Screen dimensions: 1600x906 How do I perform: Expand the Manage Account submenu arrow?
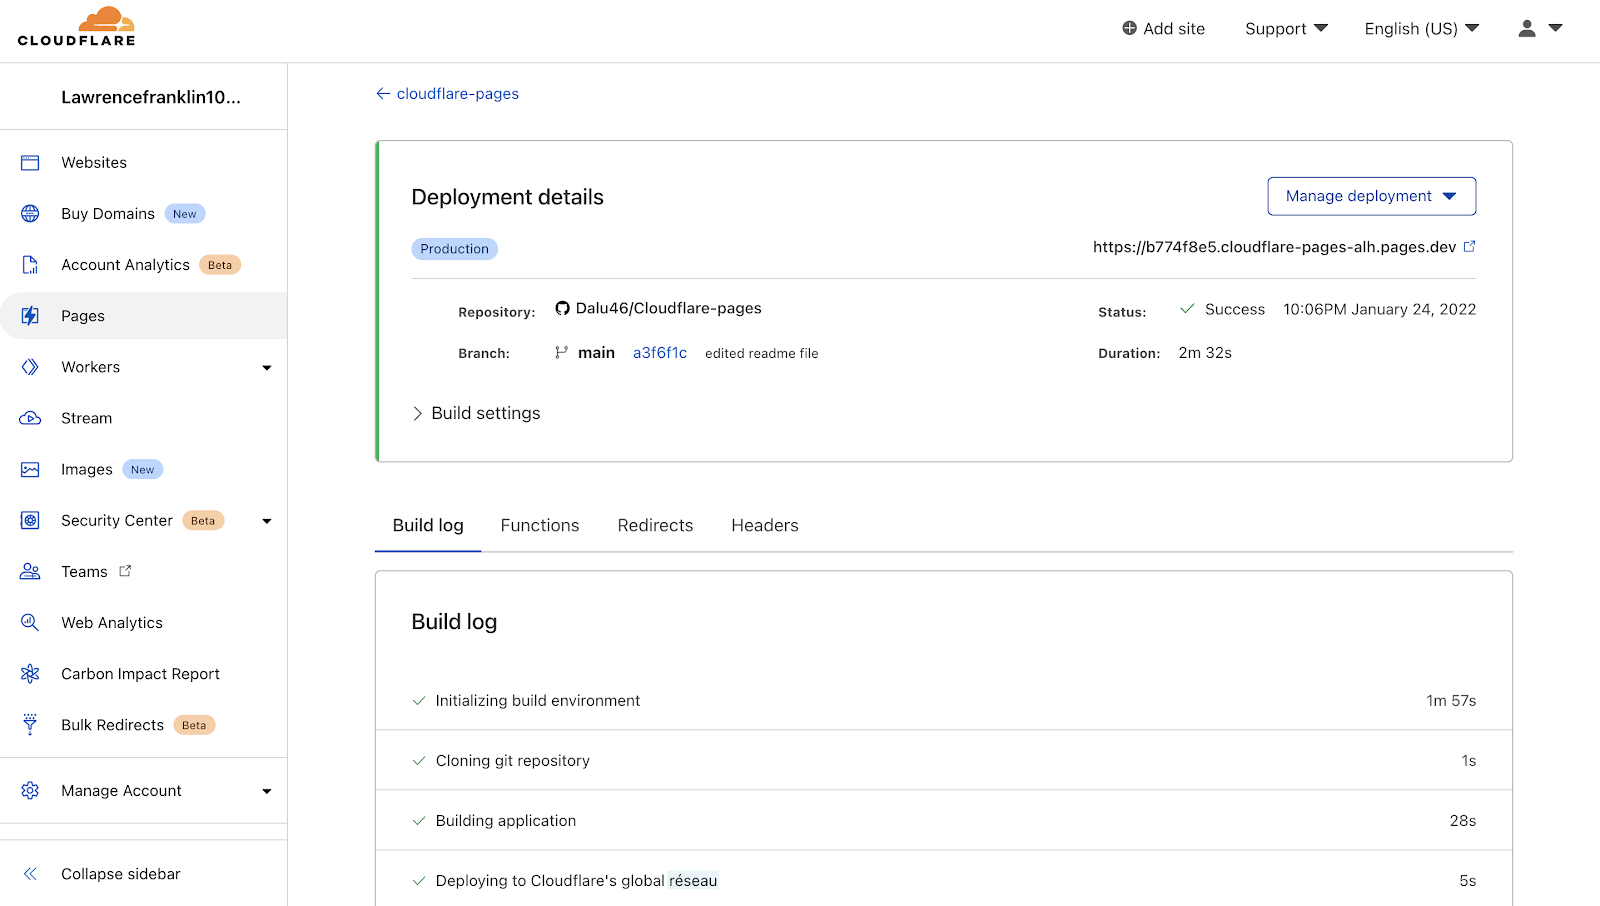267,791
